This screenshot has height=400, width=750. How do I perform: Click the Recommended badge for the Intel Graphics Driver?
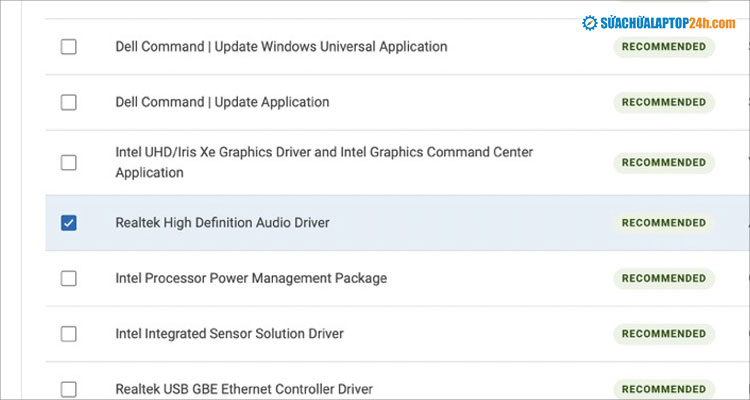664,162
